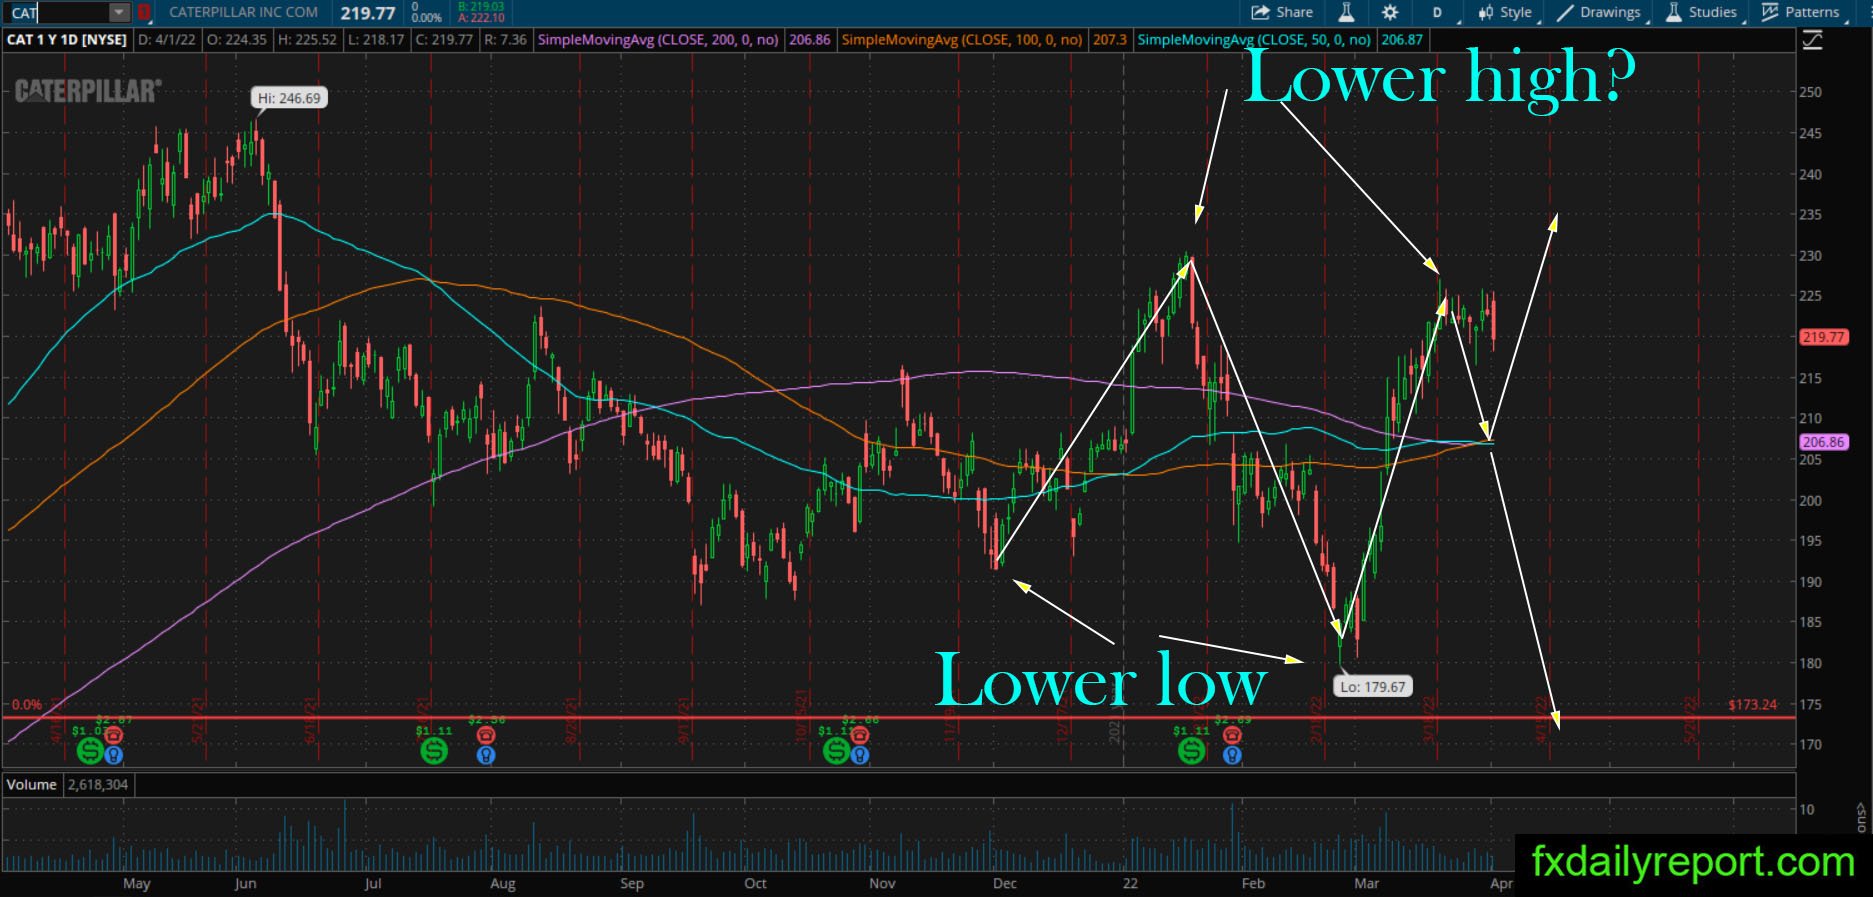The height and width of the screenshot is (897, 1873).
Task: Click the red 219.77 price axis tag
Action: point(1823,337)
